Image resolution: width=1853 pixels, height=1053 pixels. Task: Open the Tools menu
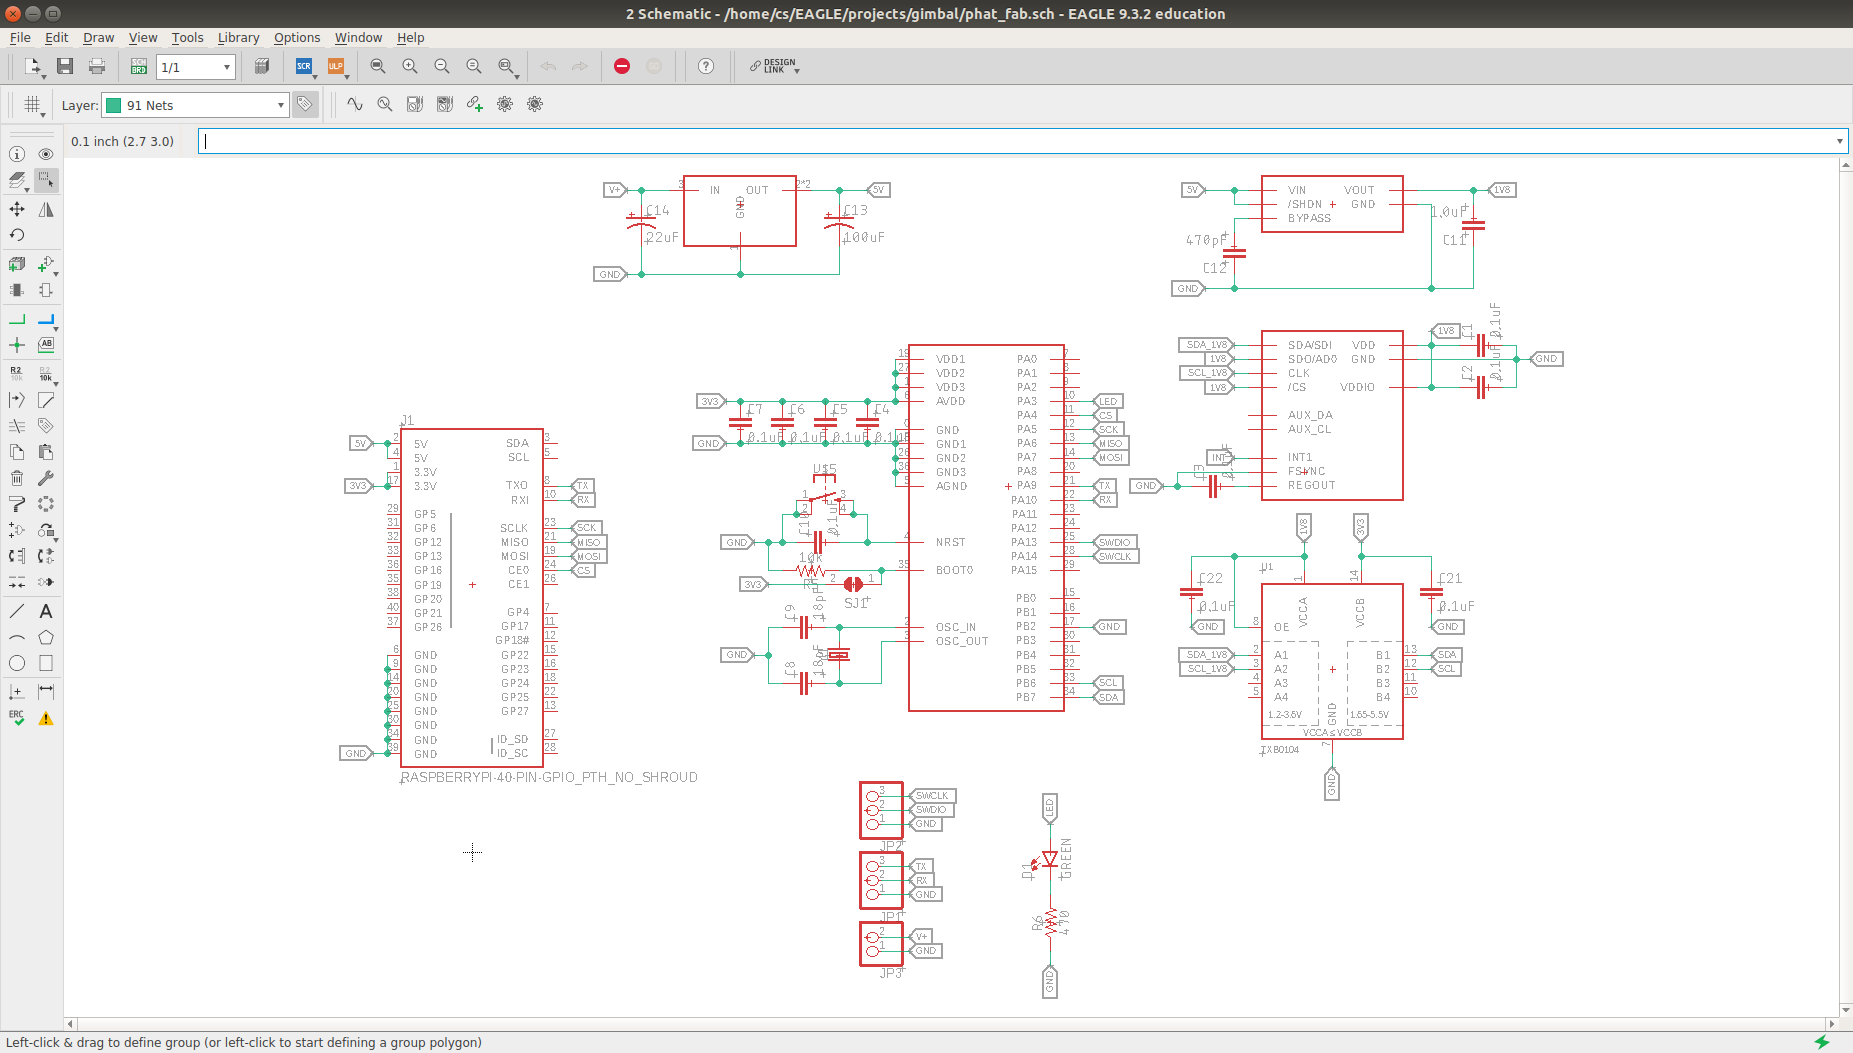click(187, 38)
